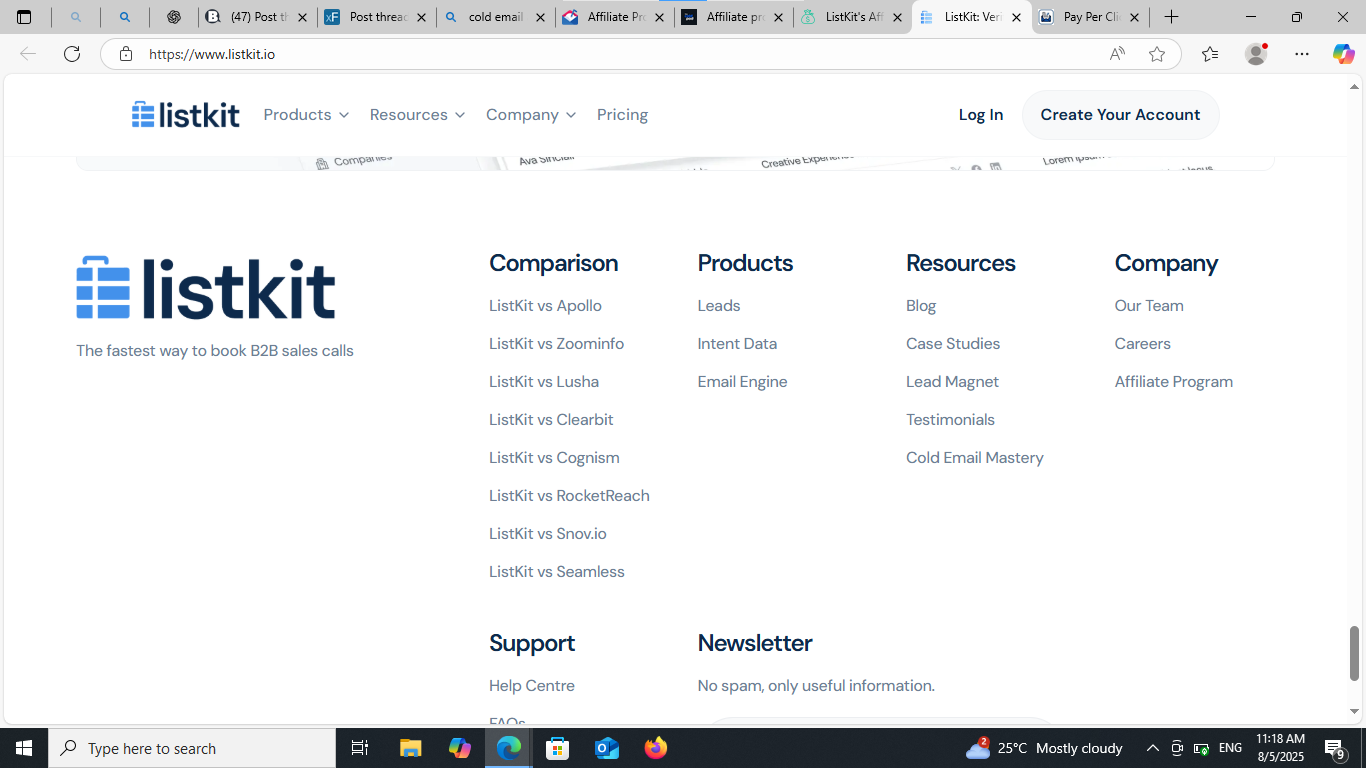
Task: Click the Windows taskbar search box
Action: pyautogui.click(x=192, y=748)
